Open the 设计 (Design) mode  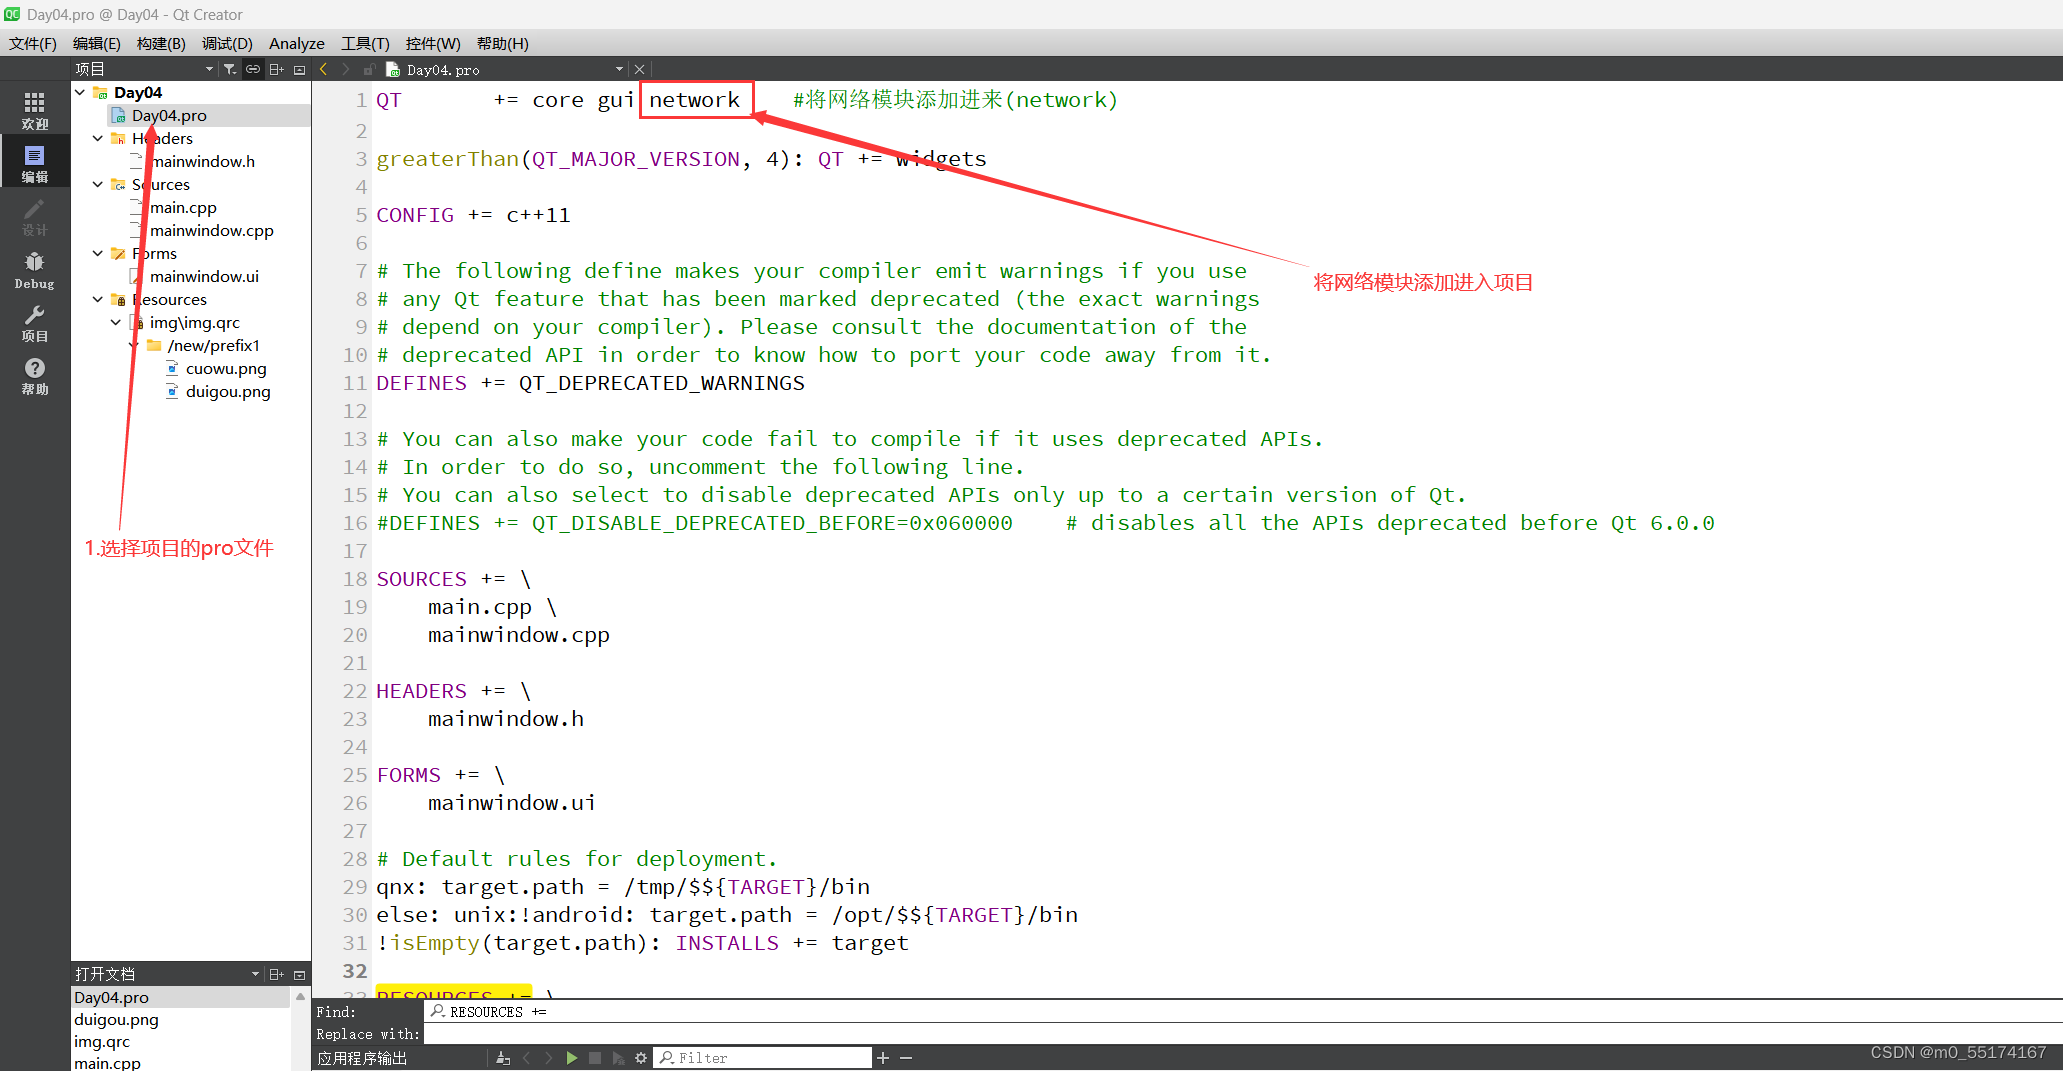(35, 216)
